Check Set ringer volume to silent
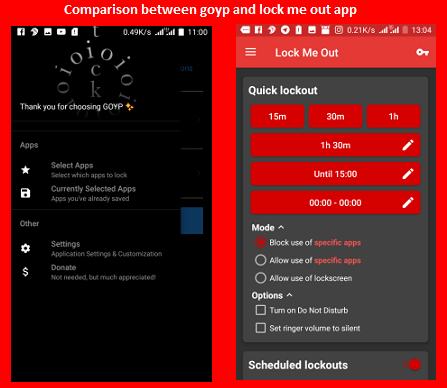Image resolution: width=447 pixels, height=388 pixels. pyautogui.click(x=261, y=328)
